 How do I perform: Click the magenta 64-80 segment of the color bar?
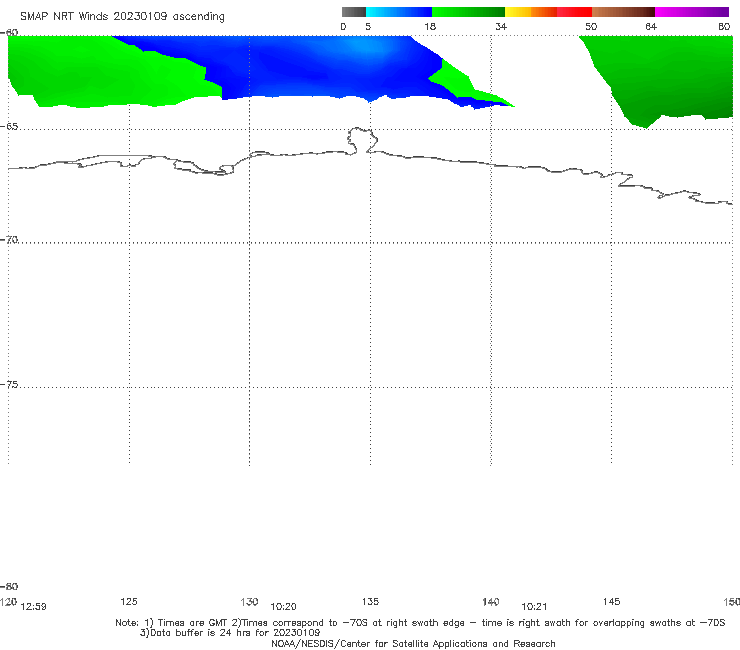coord(692,12)
